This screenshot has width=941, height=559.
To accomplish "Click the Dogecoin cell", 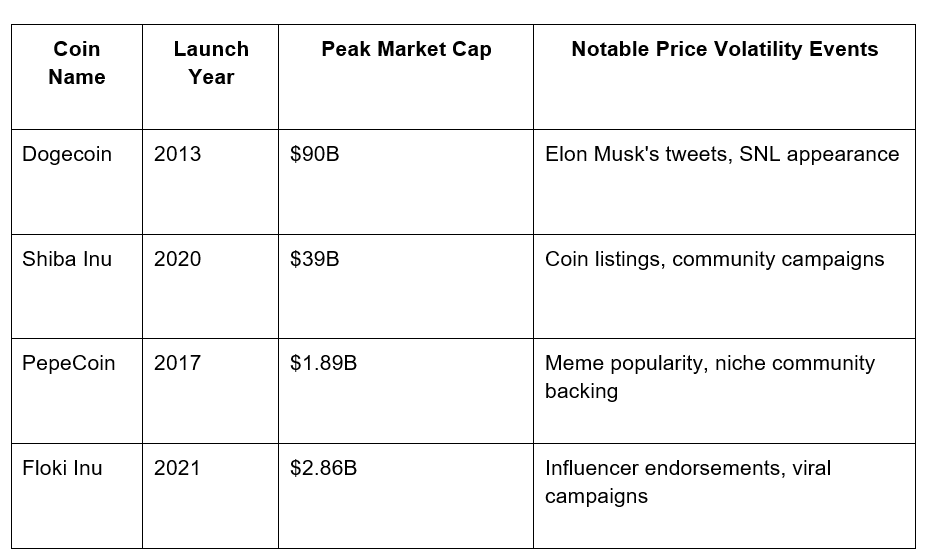I will (77, 182).
